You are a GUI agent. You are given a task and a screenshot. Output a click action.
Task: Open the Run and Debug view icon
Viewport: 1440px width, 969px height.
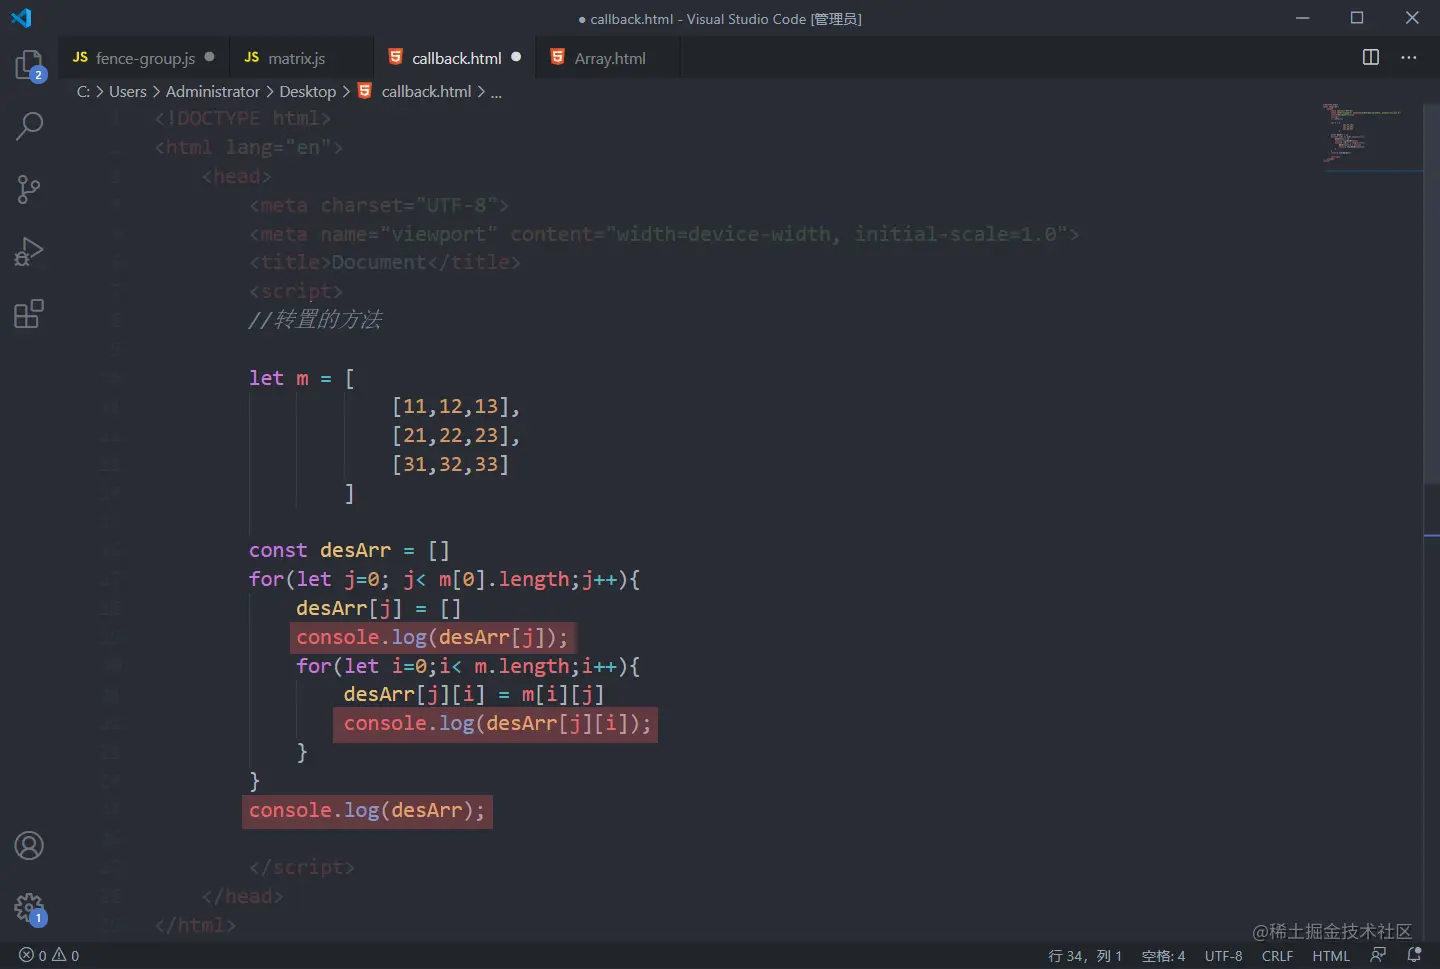click(29, 251)
